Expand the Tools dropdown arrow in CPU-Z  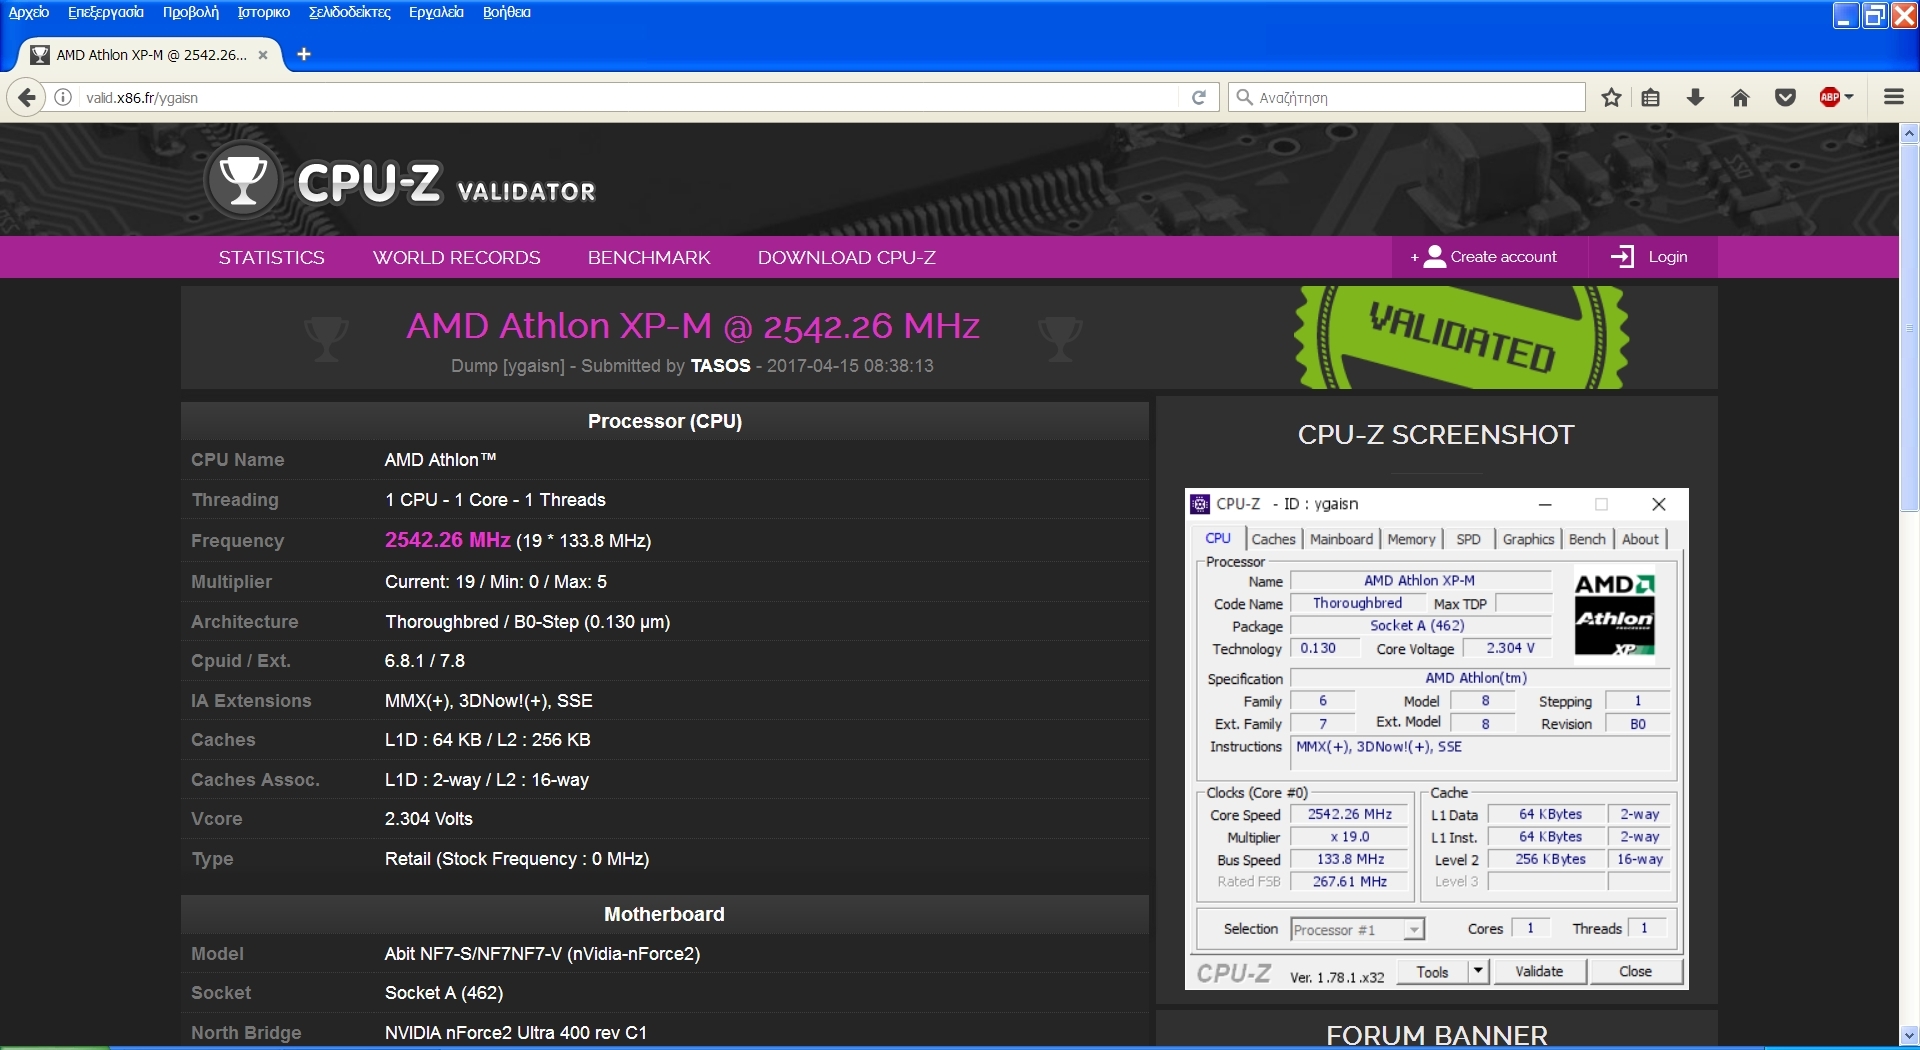click(1478, 971)
